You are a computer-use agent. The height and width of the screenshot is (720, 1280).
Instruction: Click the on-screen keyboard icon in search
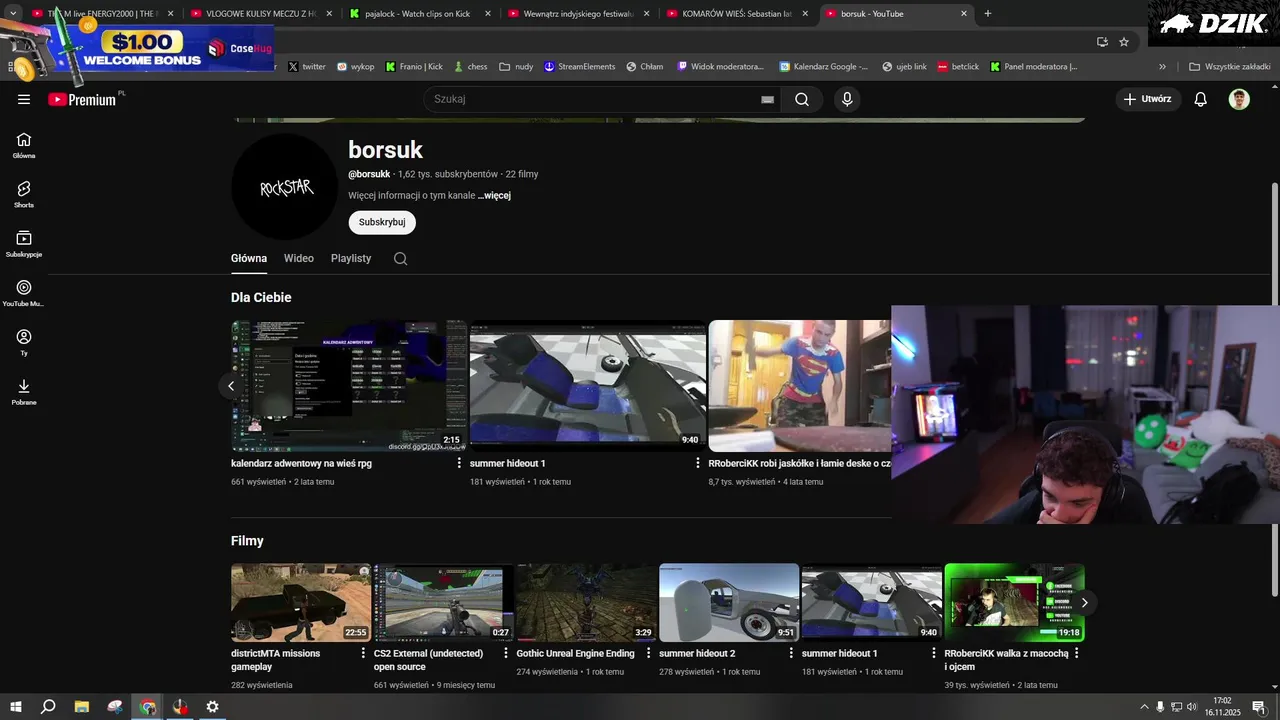coord(768,99)
